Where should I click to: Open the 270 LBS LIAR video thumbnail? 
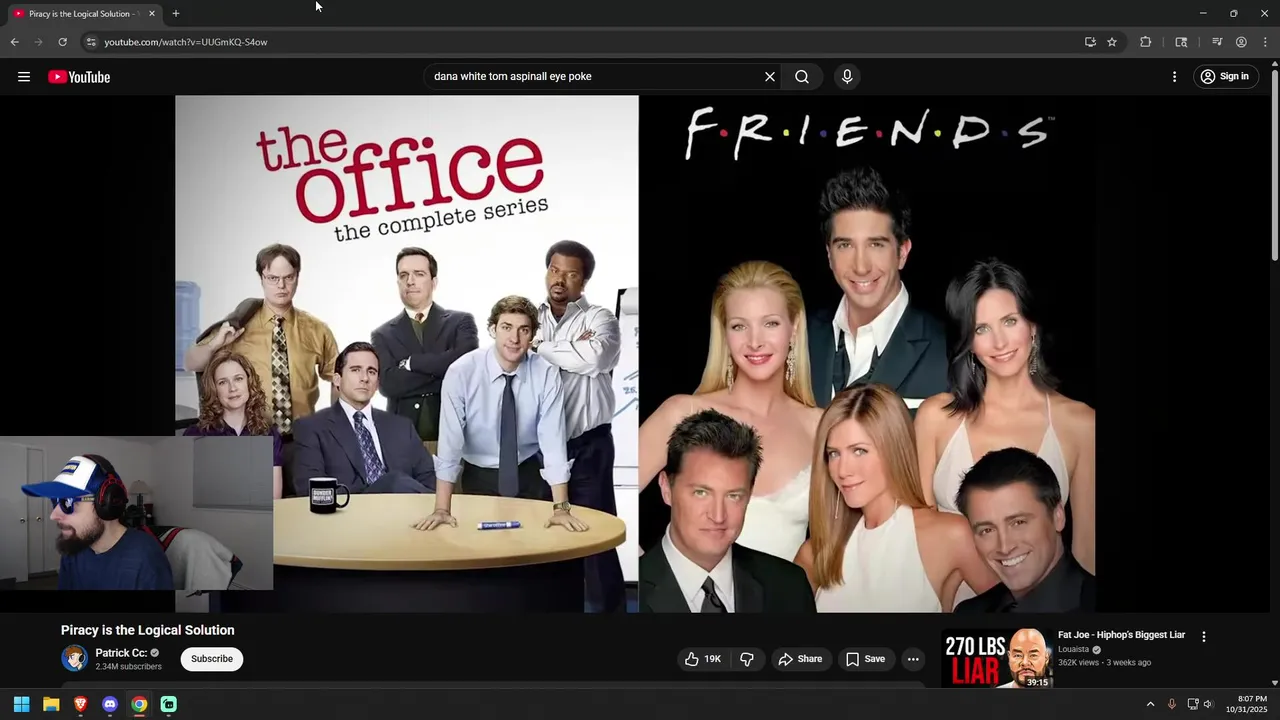[x=996, y=658]
